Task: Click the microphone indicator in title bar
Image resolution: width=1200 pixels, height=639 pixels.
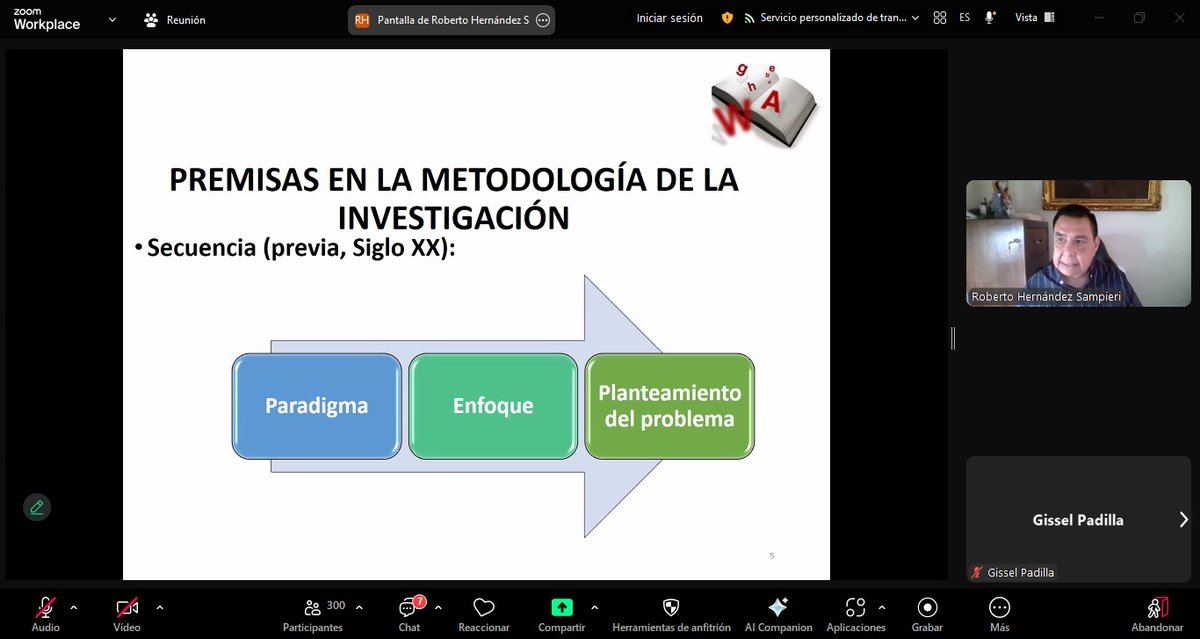Action: [x=990, y=18]
